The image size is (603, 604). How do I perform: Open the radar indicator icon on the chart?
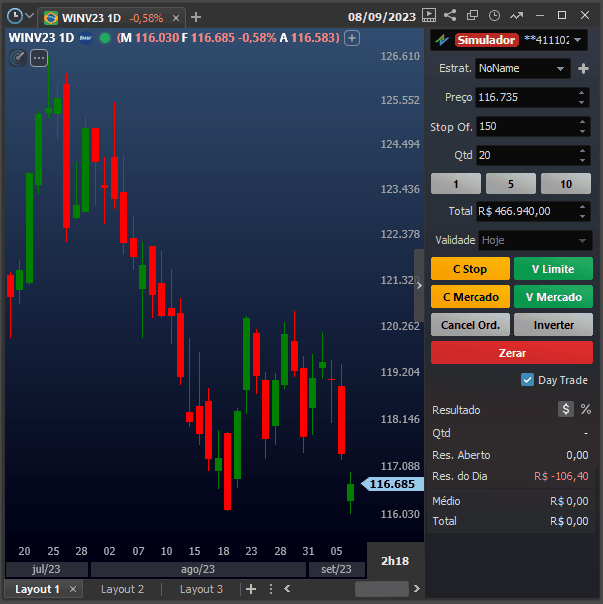[18, 58]
